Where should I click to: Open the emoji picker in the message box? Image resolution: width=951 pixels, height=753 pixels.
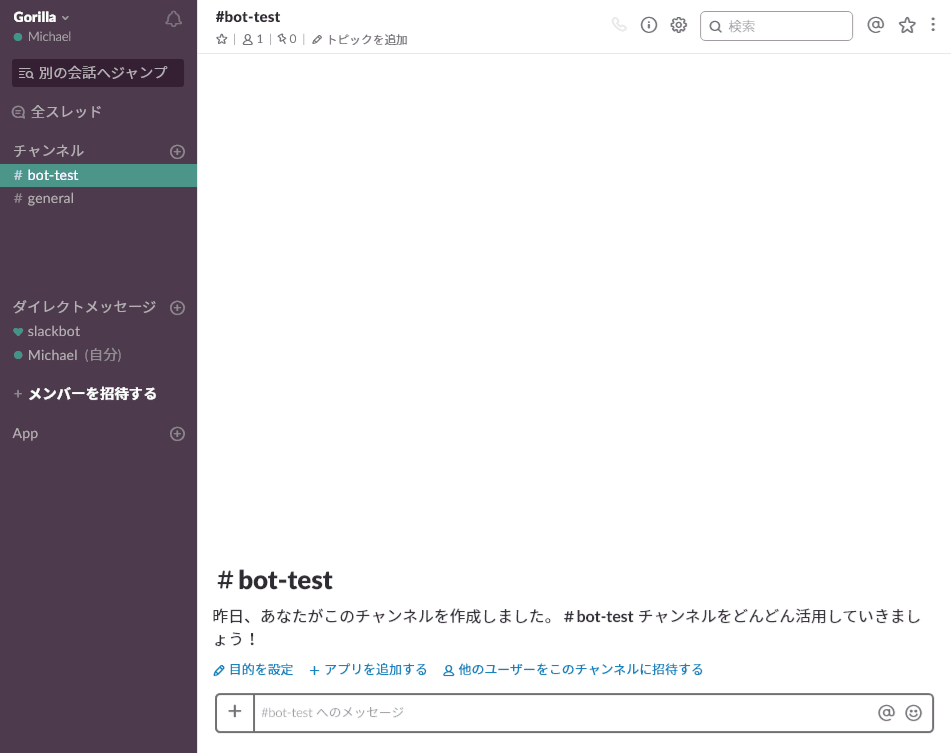913,712
